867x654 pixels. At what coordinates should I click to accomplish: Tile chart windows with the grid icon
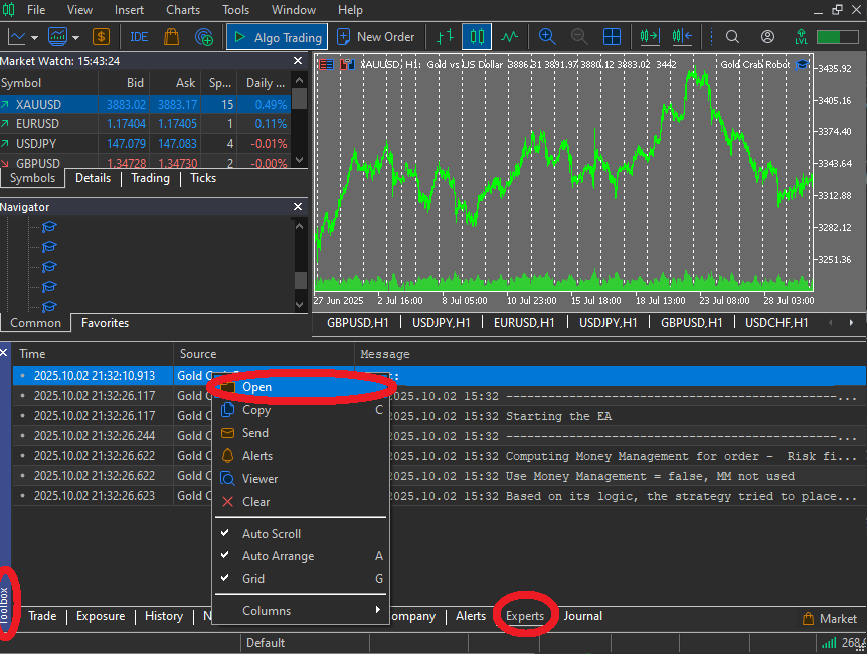click(x=611, y=37)
